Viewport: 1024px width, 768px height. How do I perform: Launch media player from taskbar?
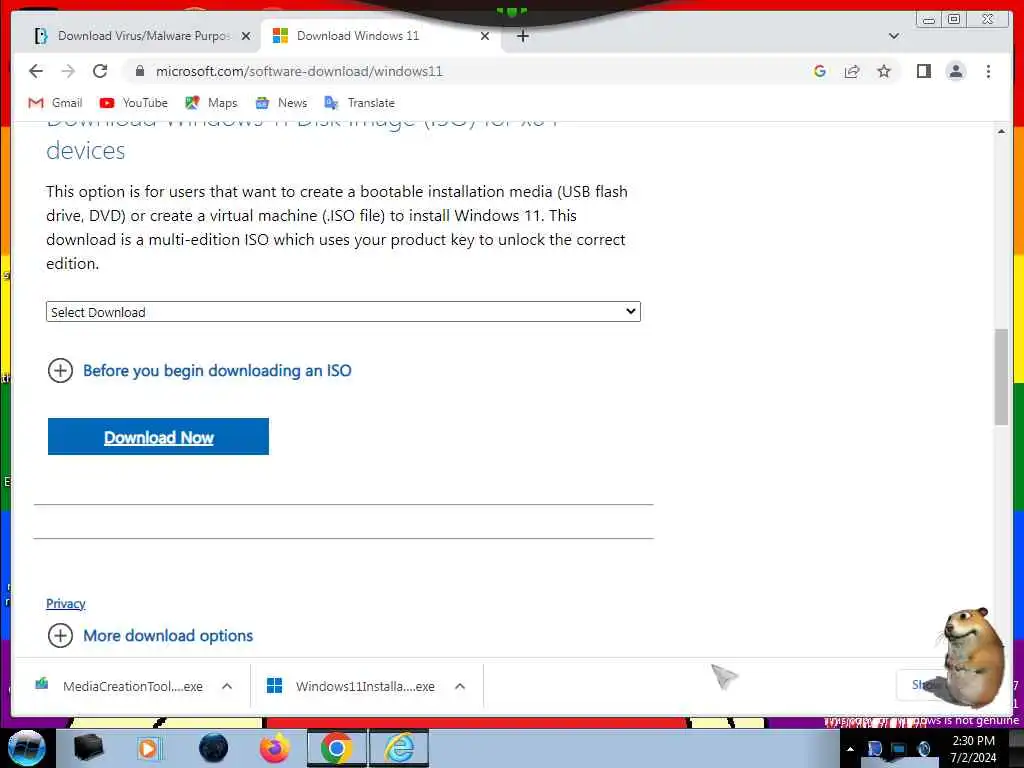(150, 748)
